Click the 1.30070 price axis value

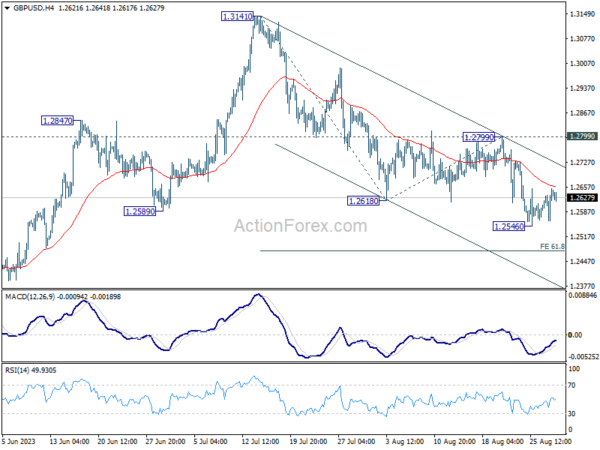[582, 64]
